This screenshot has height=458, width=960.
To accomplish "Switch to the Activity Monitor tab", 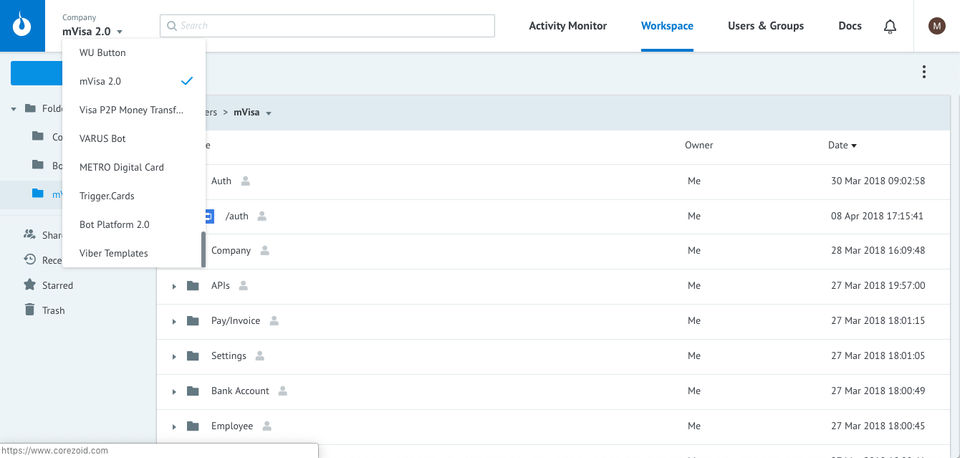I will click(x=567, y=26).
